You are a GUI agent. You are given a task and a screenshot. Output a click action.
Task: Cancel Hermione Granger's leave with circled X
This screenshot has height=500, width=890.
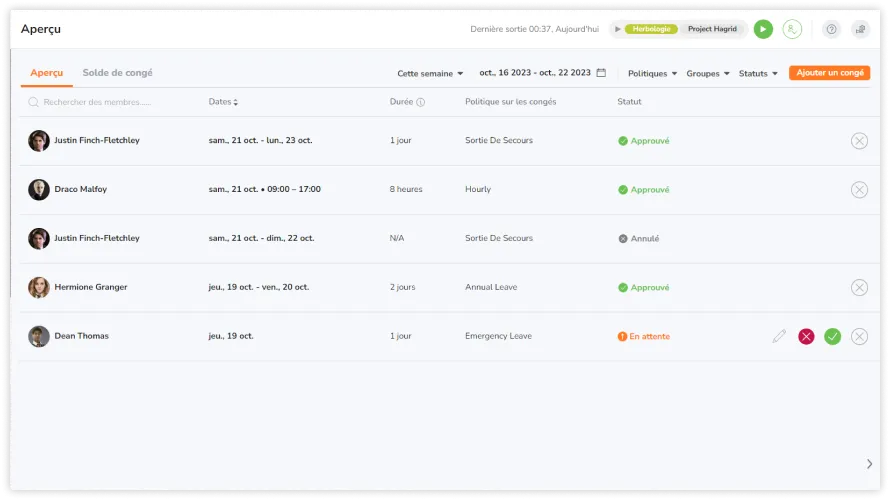pyautogui.click(x=859, y=288)
